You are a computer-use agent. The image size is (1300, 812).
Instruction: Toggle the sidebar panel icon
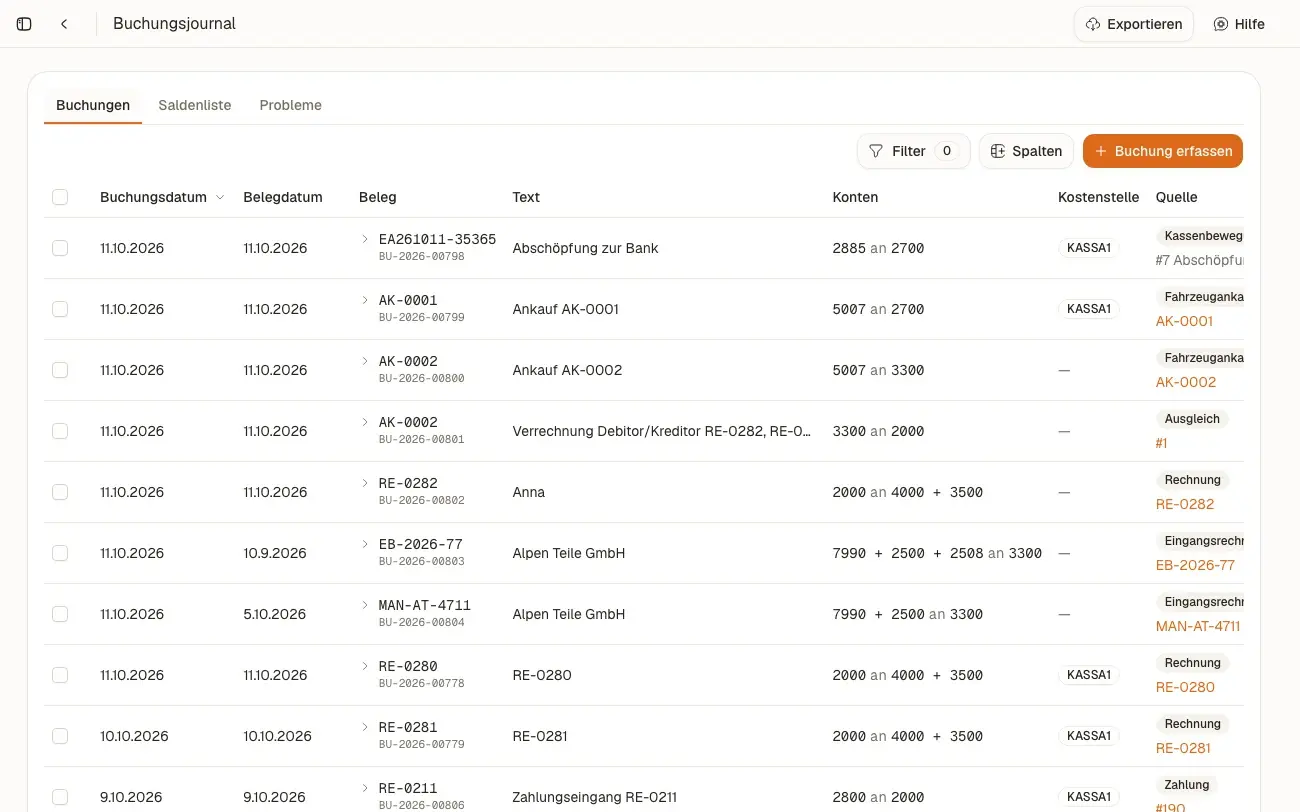[x=25, y=24]
